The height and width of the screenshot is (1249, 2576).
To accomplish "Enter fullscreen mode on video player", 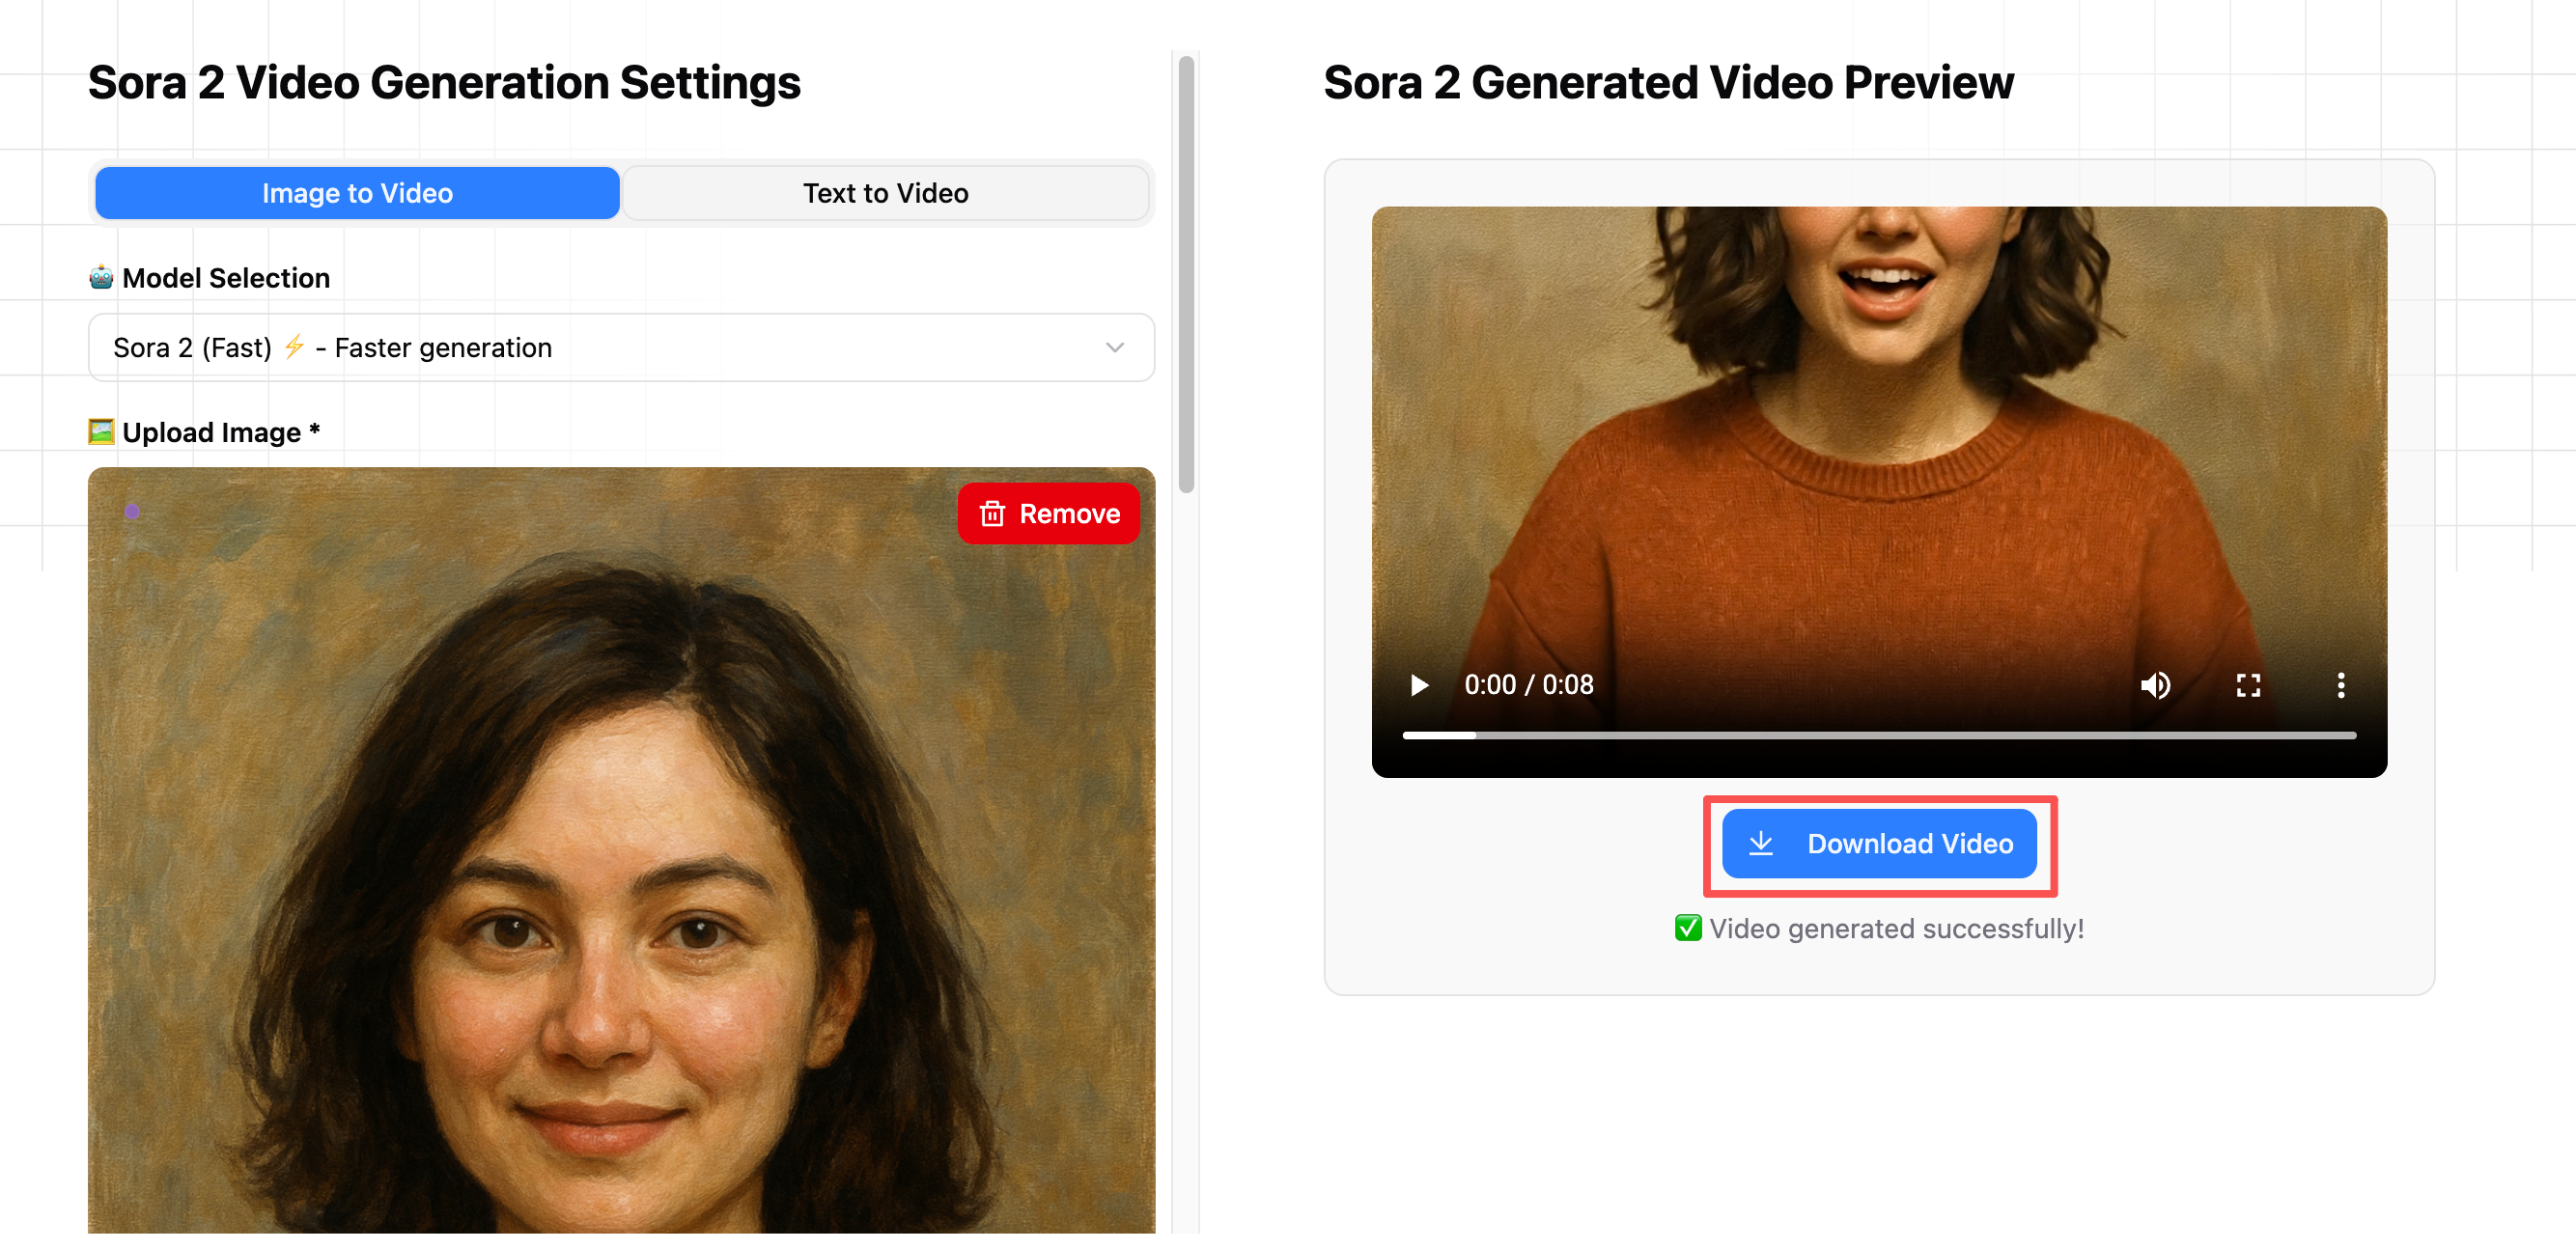I will point(2248,685).
